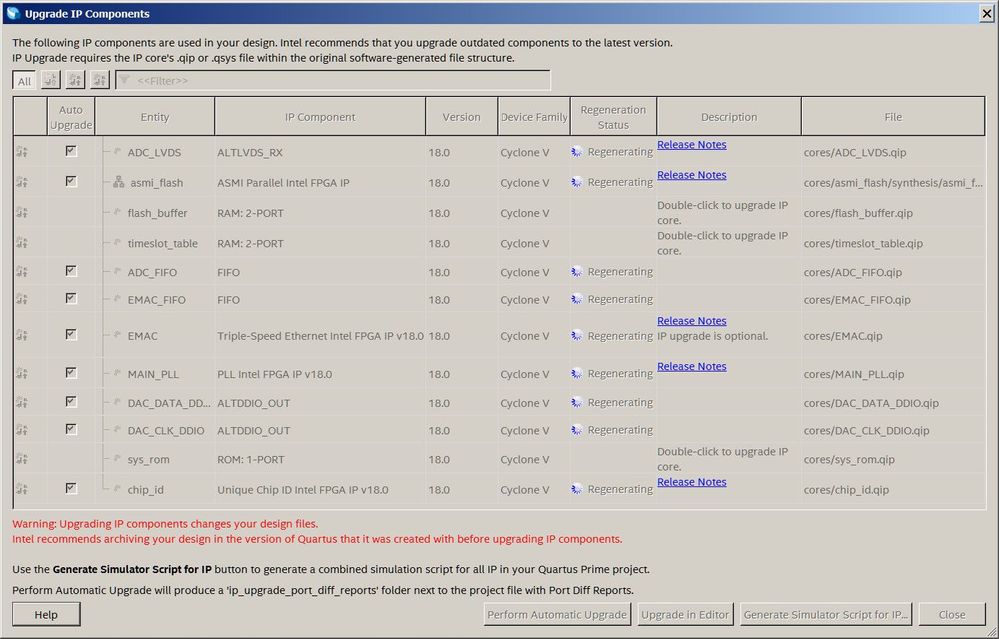The image size is (999, 639).
Task: Click the upgrade status icon in the sys_rom row
Action: pos(22,459)
